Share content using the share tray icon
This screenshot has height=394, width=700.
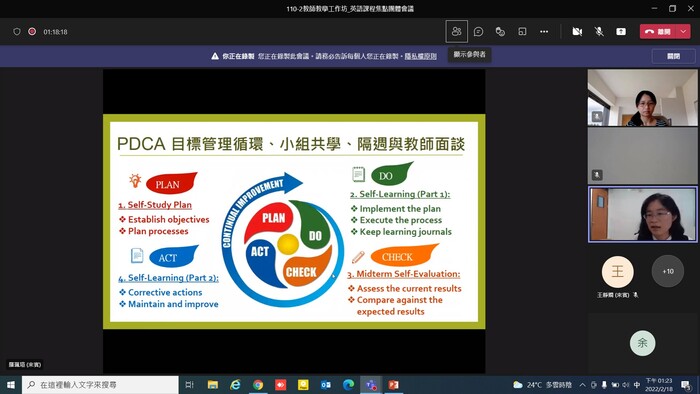[x=621, y=32]
